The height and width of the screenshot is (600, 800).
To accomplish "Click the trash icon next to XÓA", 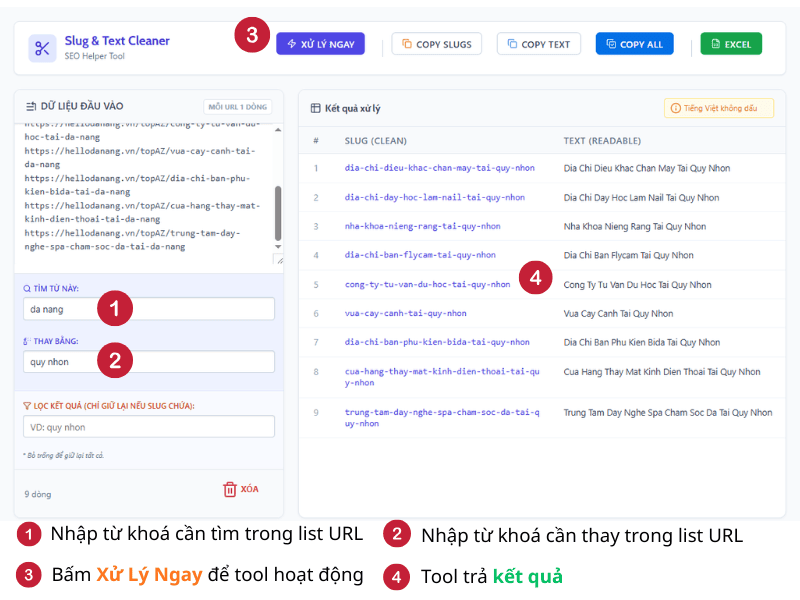I will (x=230, y=489).
